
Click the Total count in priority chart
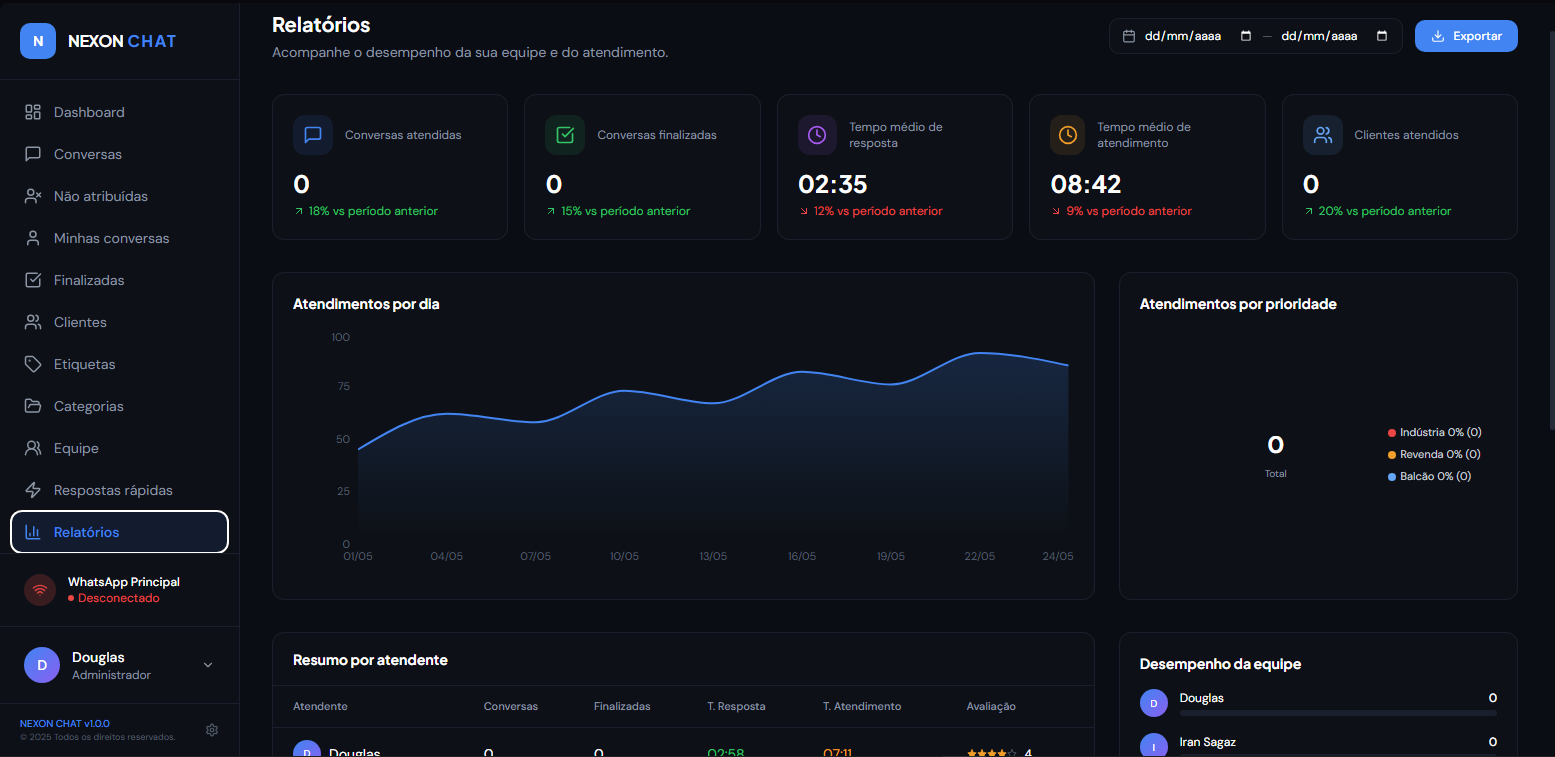pyautogui.click(x=1276, y=445)
